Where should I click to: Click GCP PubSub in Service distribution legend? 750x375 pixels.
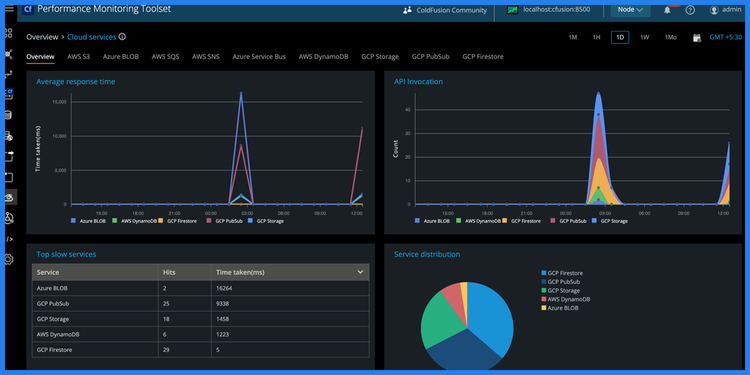pos(561,282)
